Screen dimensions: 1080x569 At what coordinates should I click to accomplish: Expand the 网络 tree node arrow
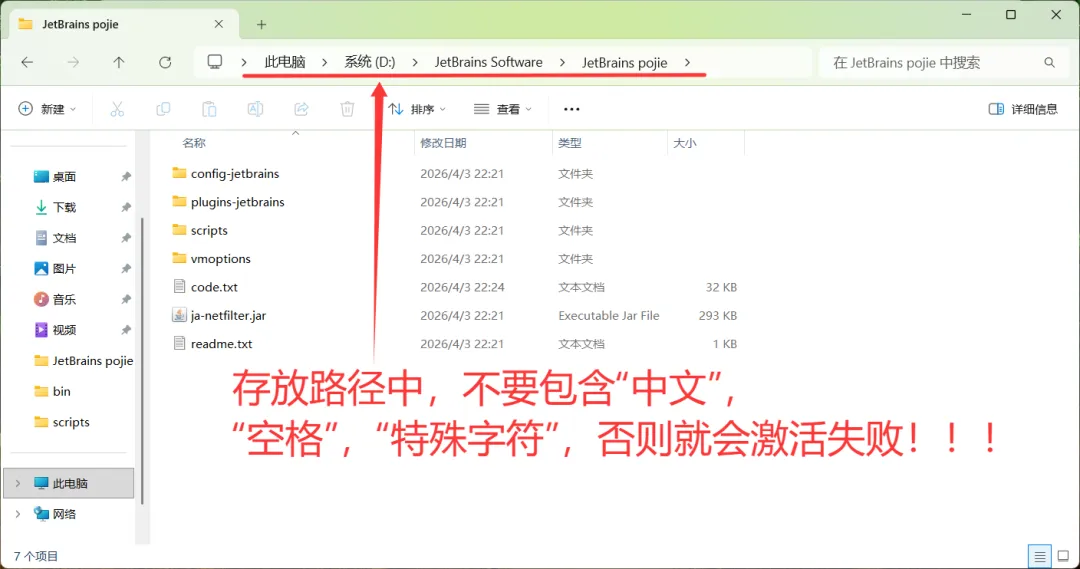click(x=18, y=514)
